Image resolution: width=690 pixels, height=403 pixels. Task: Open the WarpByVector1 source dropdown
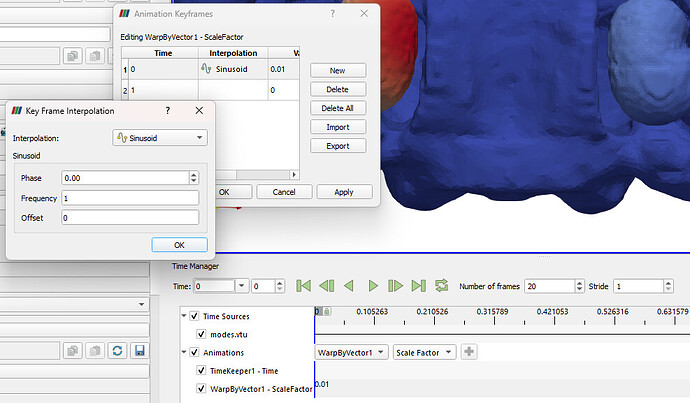point(351,352)
